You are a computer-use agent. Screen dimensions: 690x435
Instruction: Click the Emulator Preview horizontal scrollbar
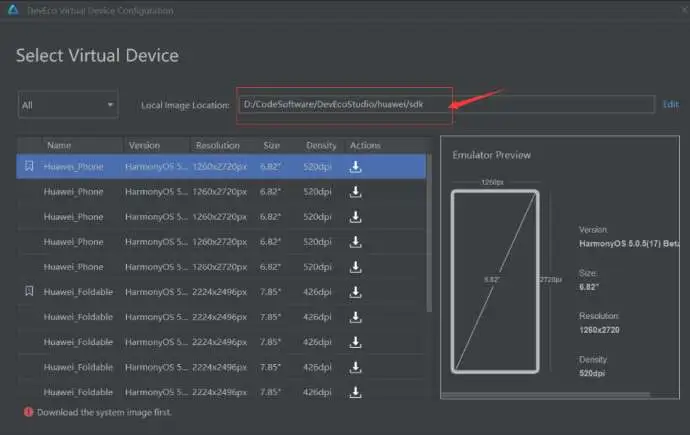[546, 395]
